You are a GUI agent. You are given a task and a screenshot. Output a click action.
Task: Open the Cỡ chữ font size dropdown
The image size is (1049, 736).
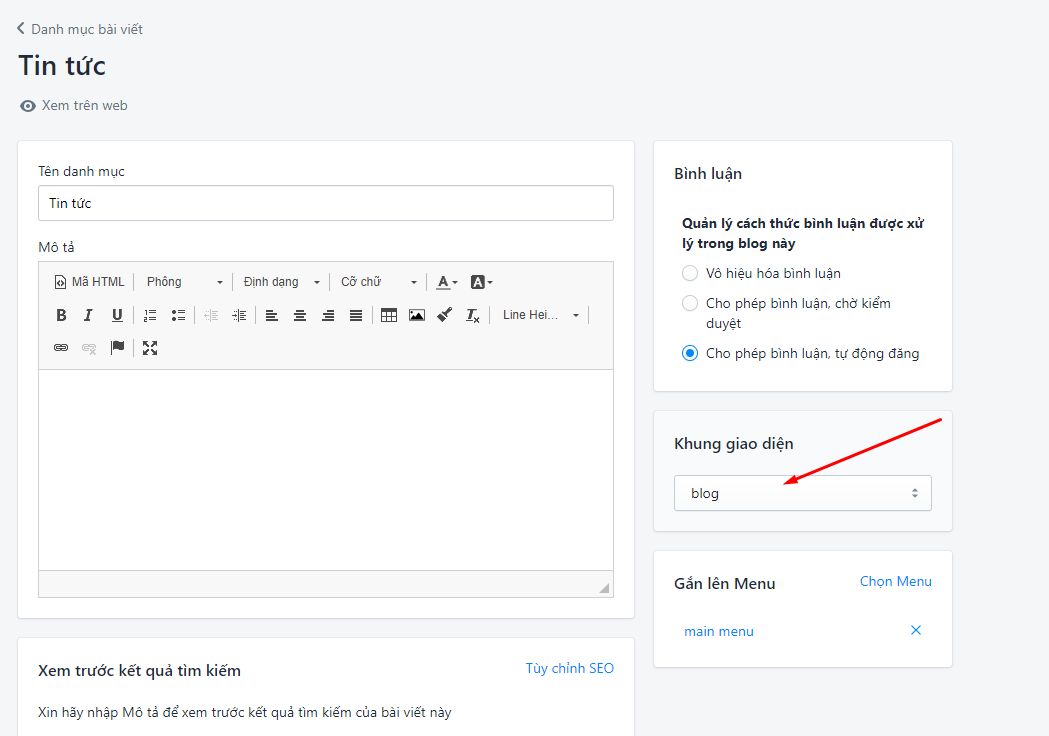point(379,282)
